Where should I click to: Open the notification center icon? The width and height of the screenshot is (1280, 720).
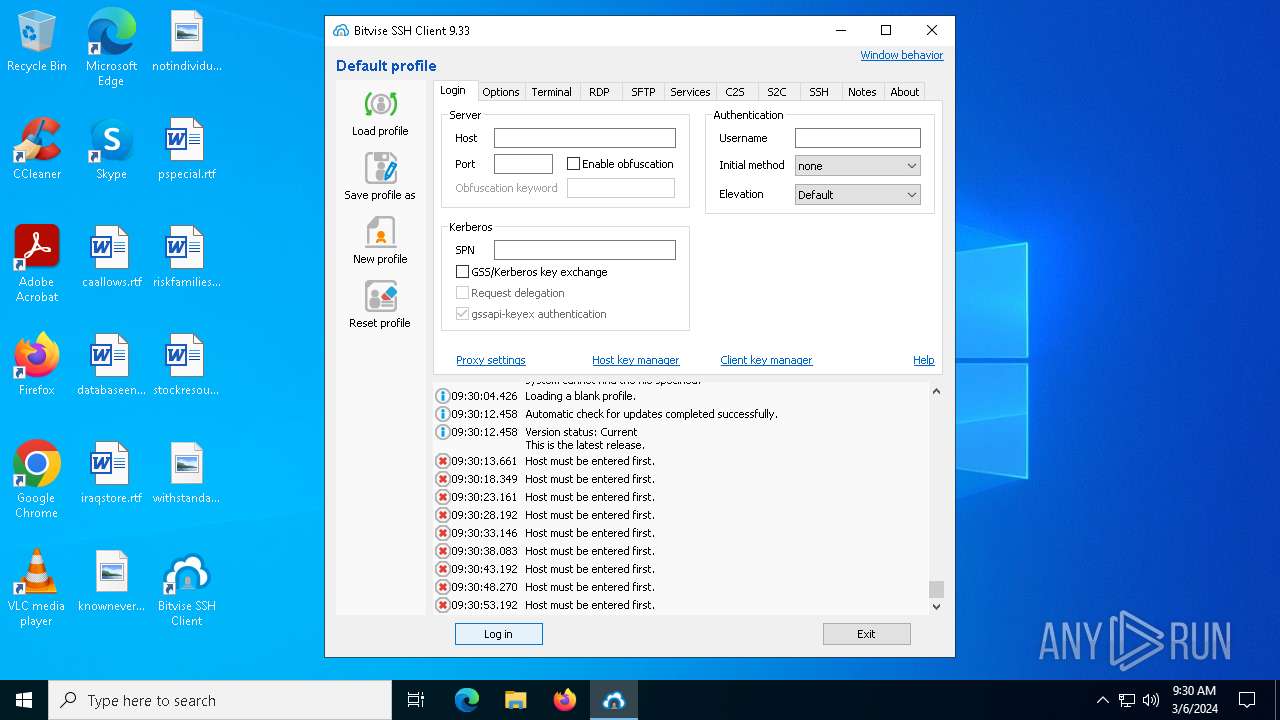(1247, 700)
